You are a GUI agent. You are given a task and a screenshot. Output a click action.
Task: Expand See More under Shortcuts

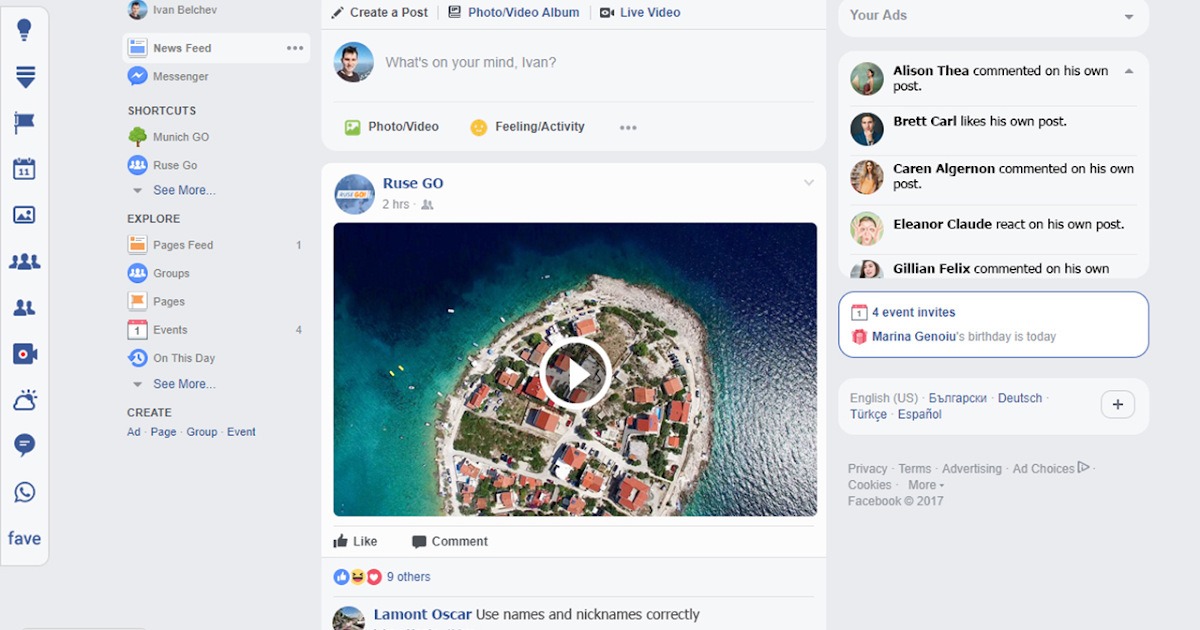[x=184, y=190]
